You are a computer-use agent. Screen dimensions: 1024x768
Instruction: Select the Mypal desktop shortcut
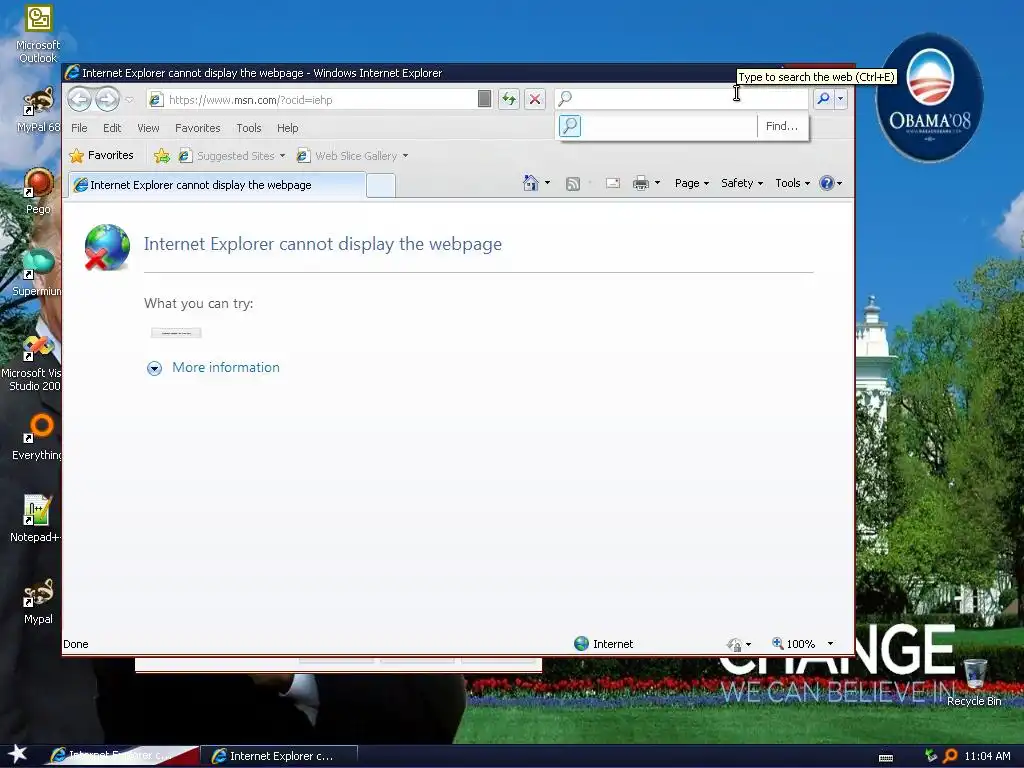(38, 601)
